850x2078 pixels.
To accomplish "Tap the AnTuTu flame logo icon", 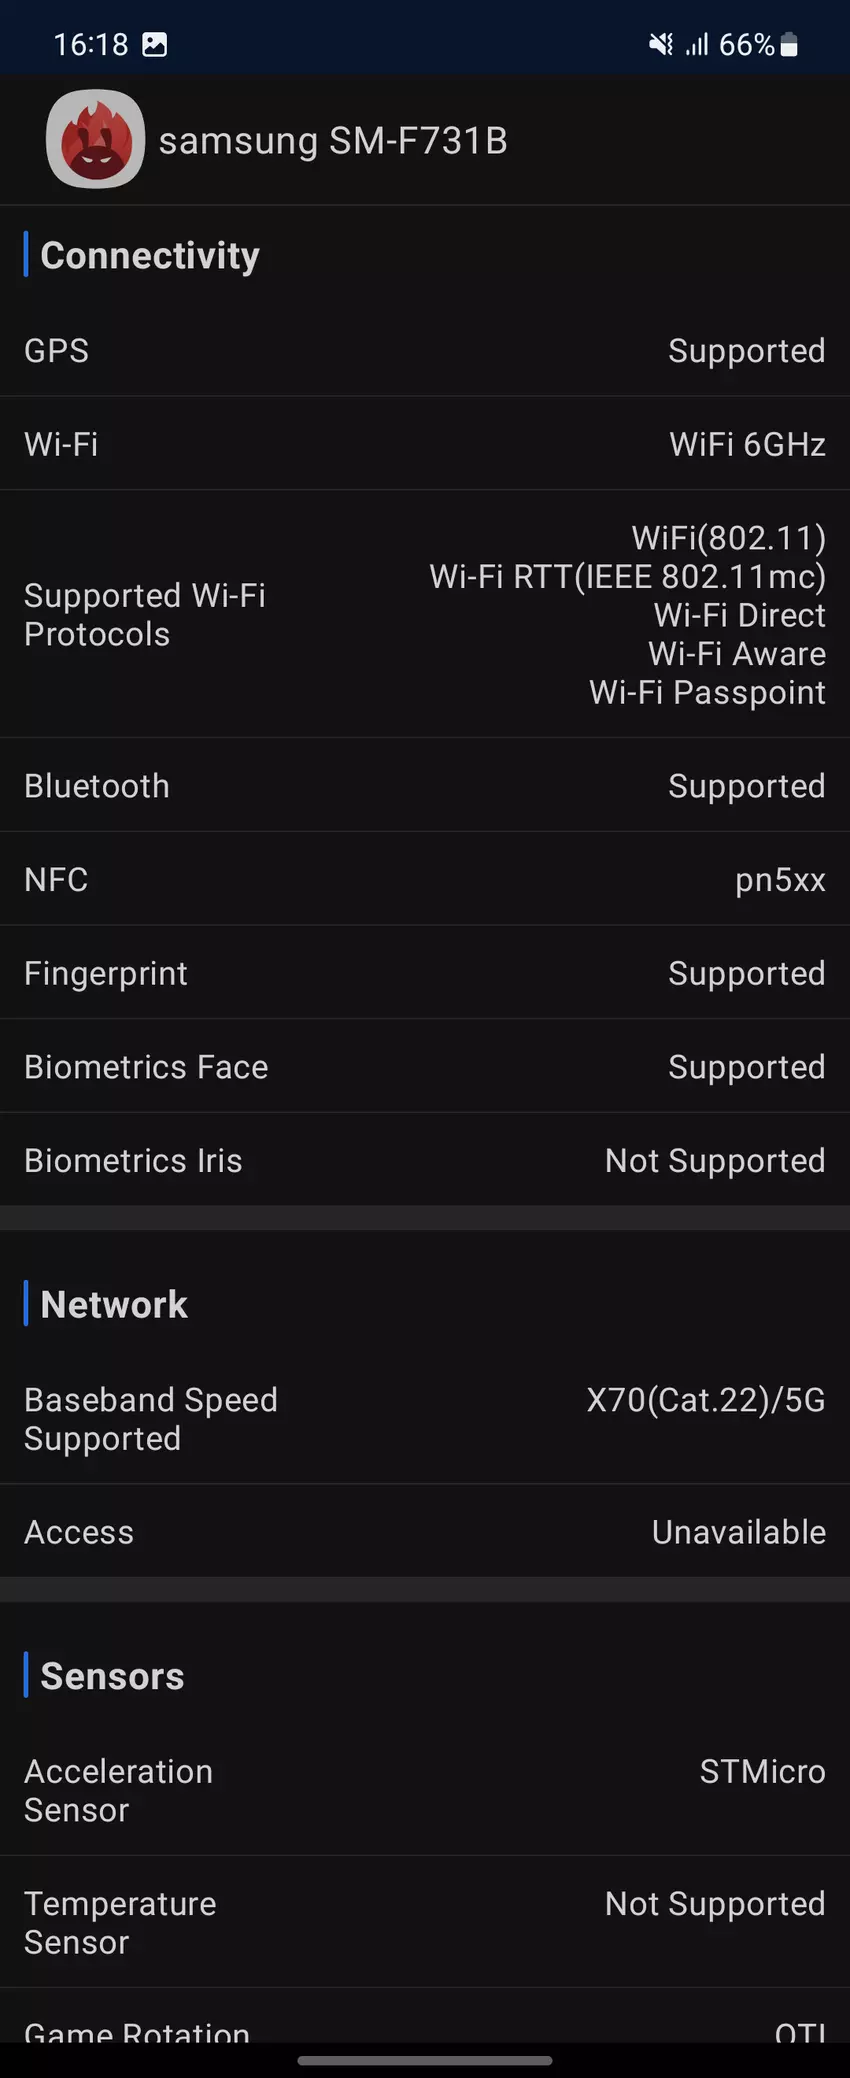I will coord(95,139).
